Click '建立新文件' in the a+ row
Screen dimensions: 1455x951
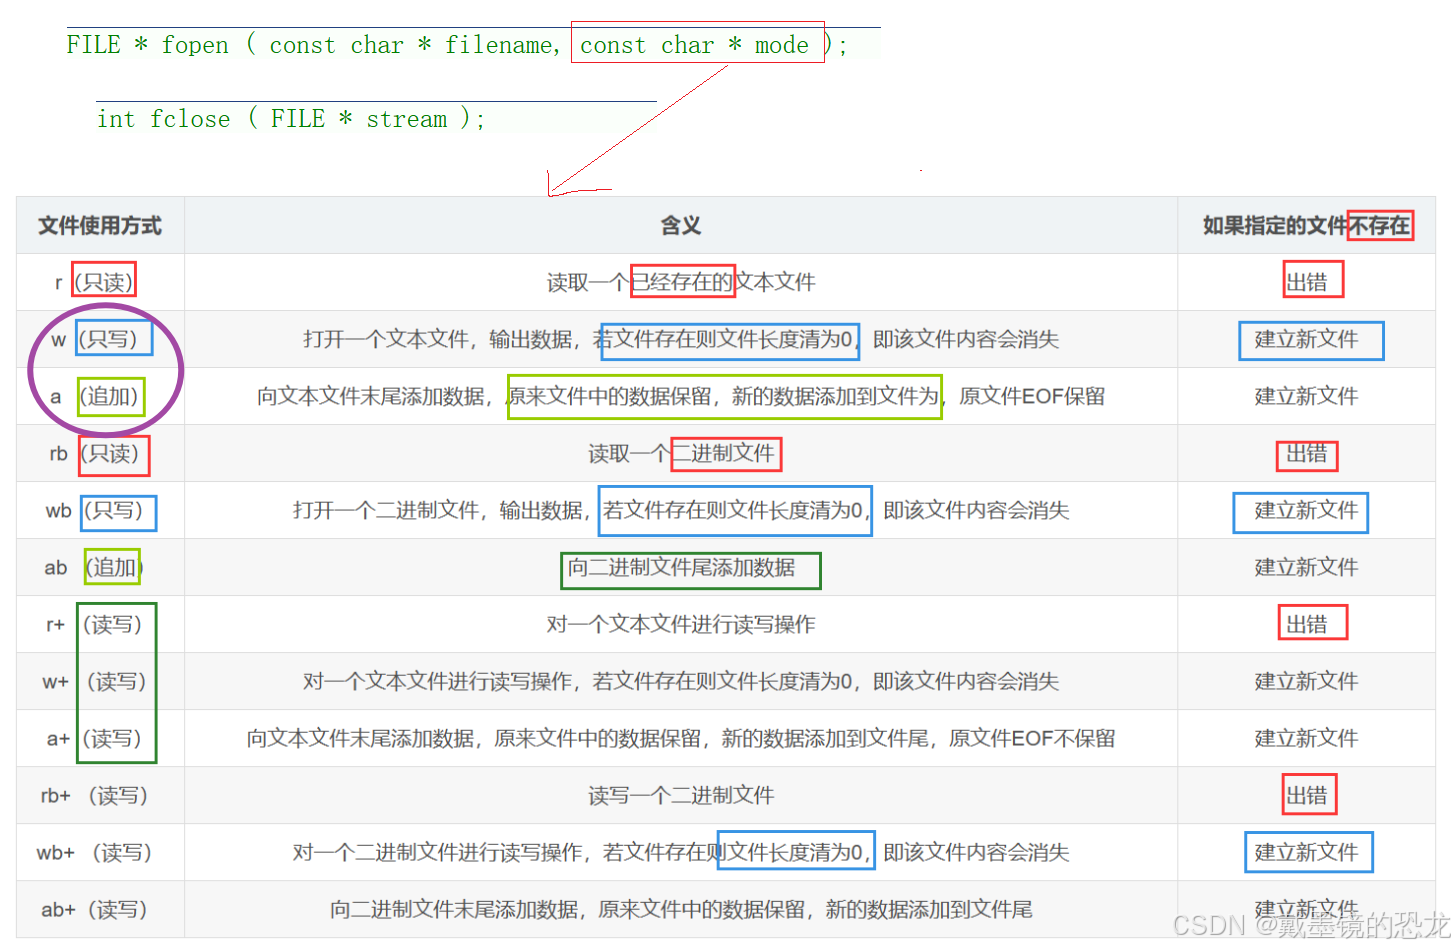(1306, 739)
